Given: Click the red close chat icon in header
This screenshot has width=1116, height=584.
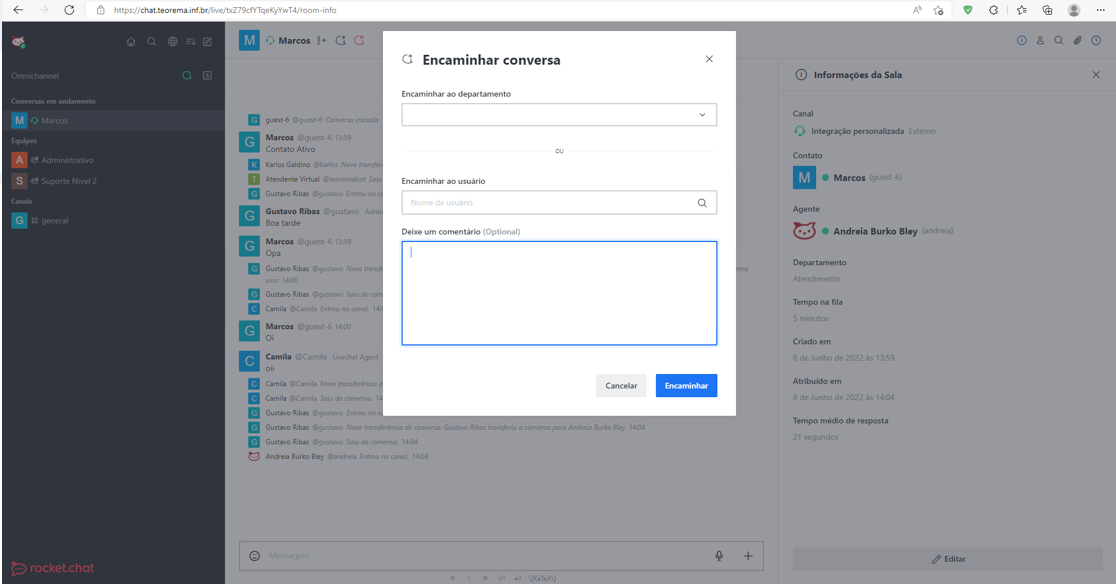Looking at the screenshot, I should (x=359, y=41).
